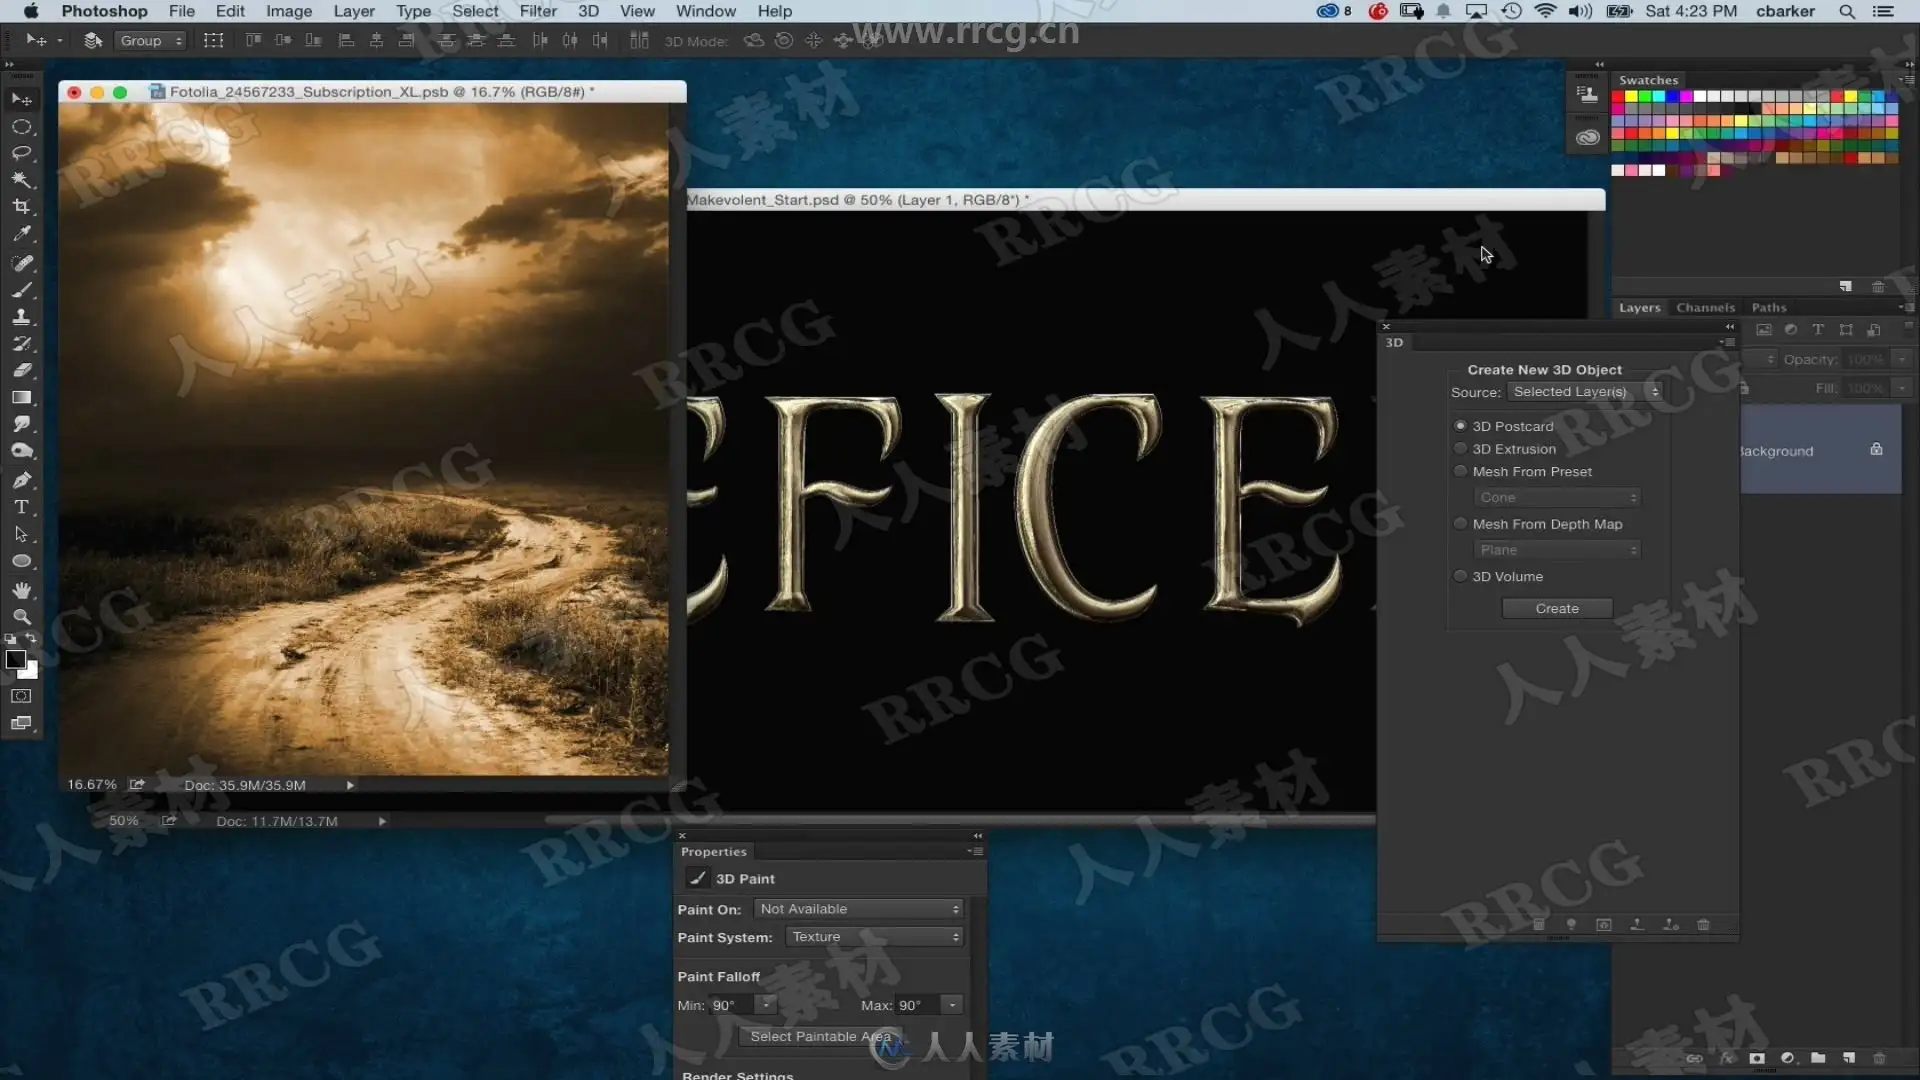This screenshot has height=1080, width=1920.
Task: Select the 3D Volume radio button
Action: click(x=1460, y=576)
